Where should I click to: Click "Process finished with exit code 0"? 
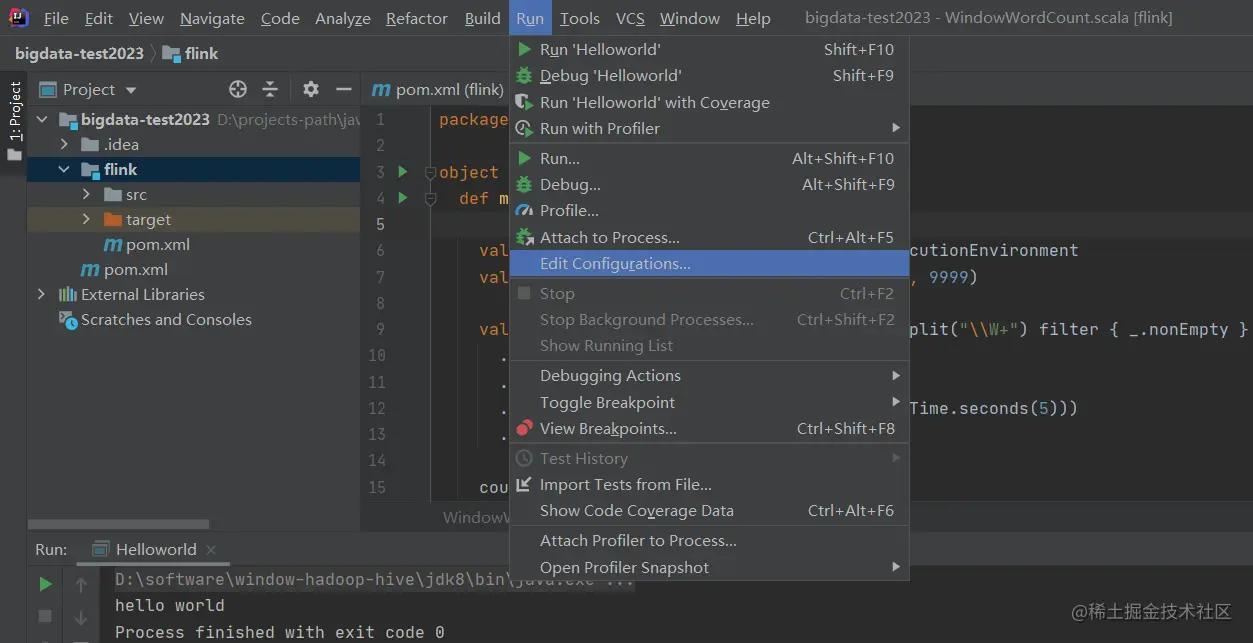tap(279, 632)
